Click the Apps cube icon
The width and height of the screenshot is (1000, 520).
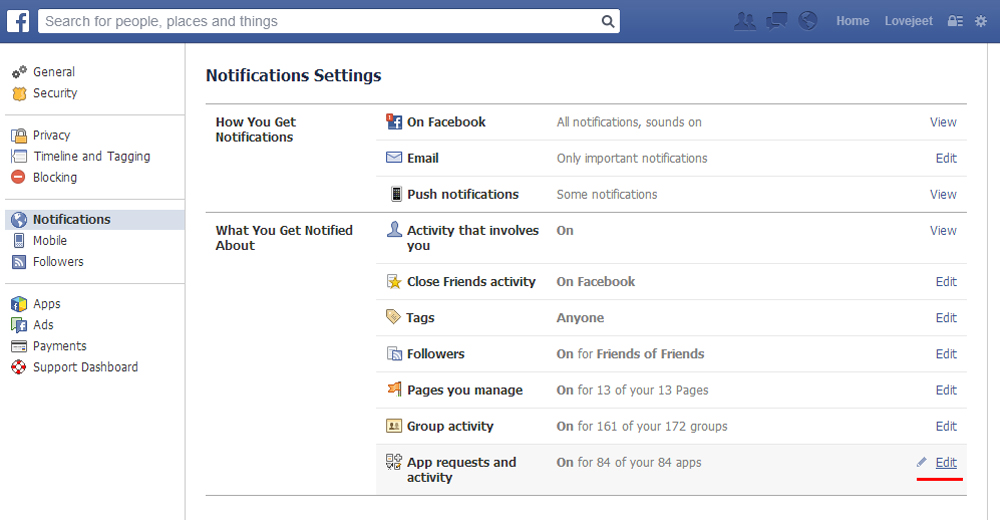point(19,304)
